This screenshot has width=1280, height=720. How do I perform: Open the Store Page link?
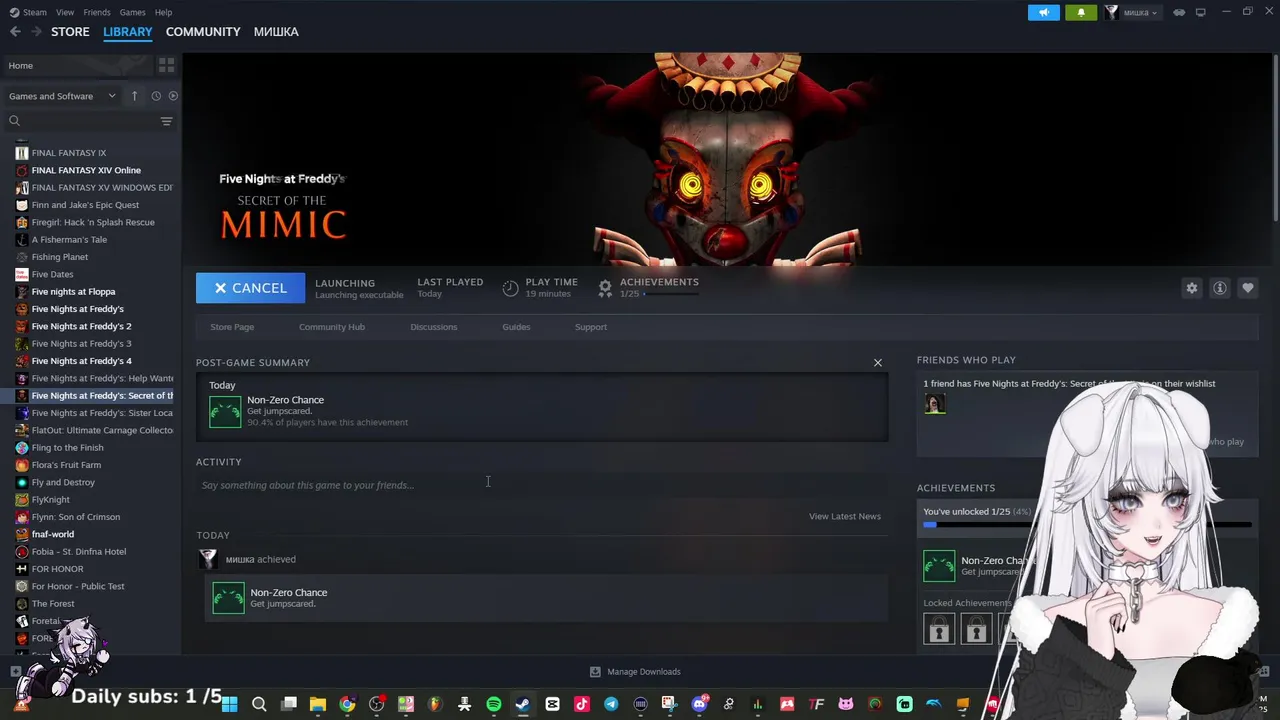(232, 327)
